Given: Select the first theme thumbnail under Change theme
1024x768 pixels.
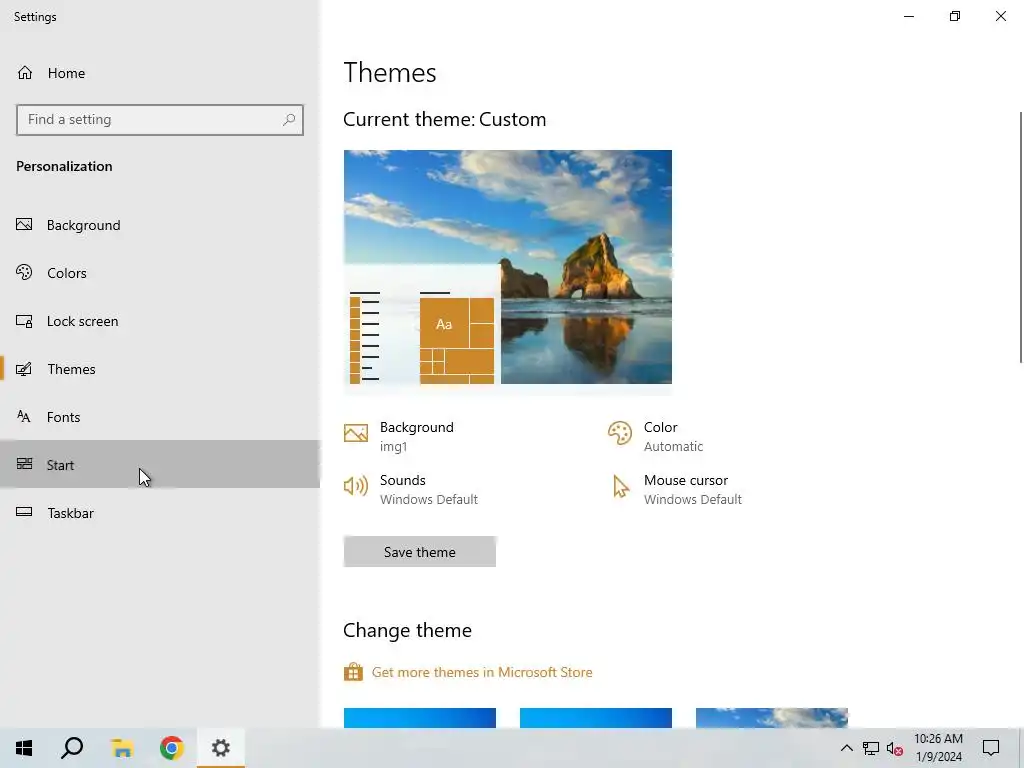Looking at the screenshot, I should pos(420,718).
